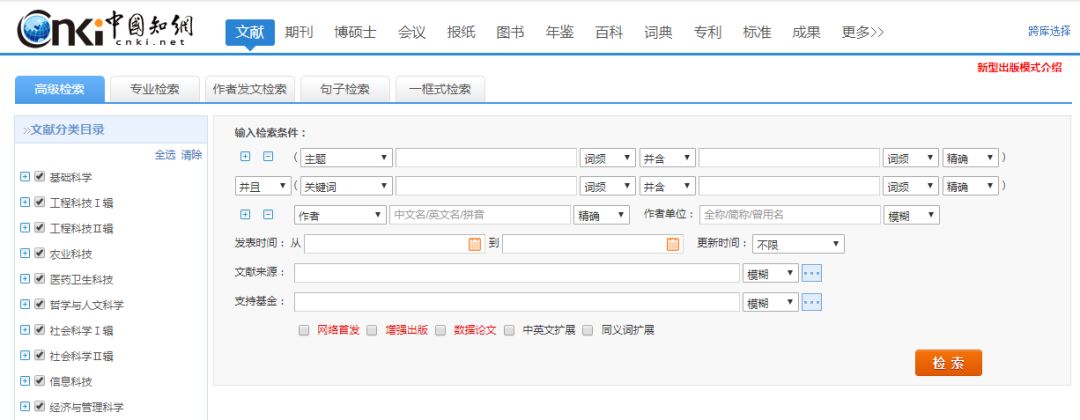Expand the 信息科技 tree node
This screenshot has width=1080, height=420.
point(25,381)
